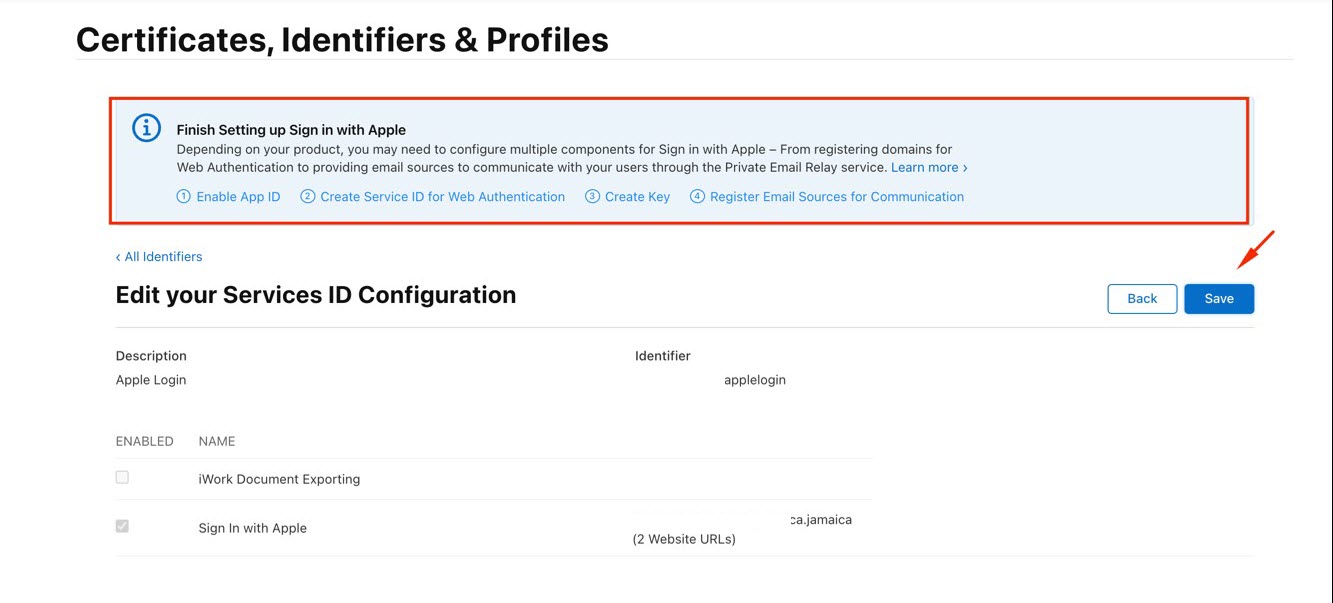Viewport: 1333px width, 603px height.
Task: Click the (2 Website URLs) text
Action: point(684,540)
